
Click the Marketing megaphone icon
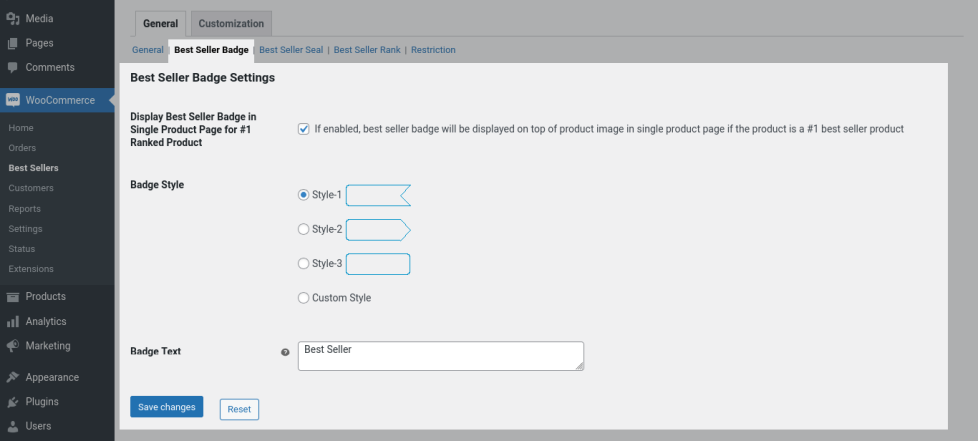pyautogui.click(x=13, y=346)
